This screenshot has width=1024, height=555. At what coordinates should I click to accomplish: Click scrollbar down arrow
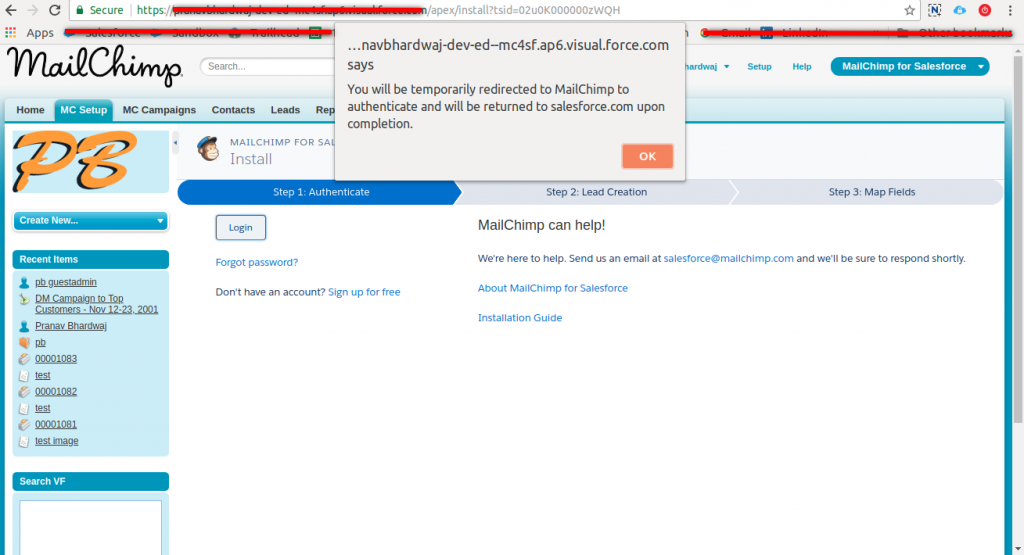pos(1017,548)
